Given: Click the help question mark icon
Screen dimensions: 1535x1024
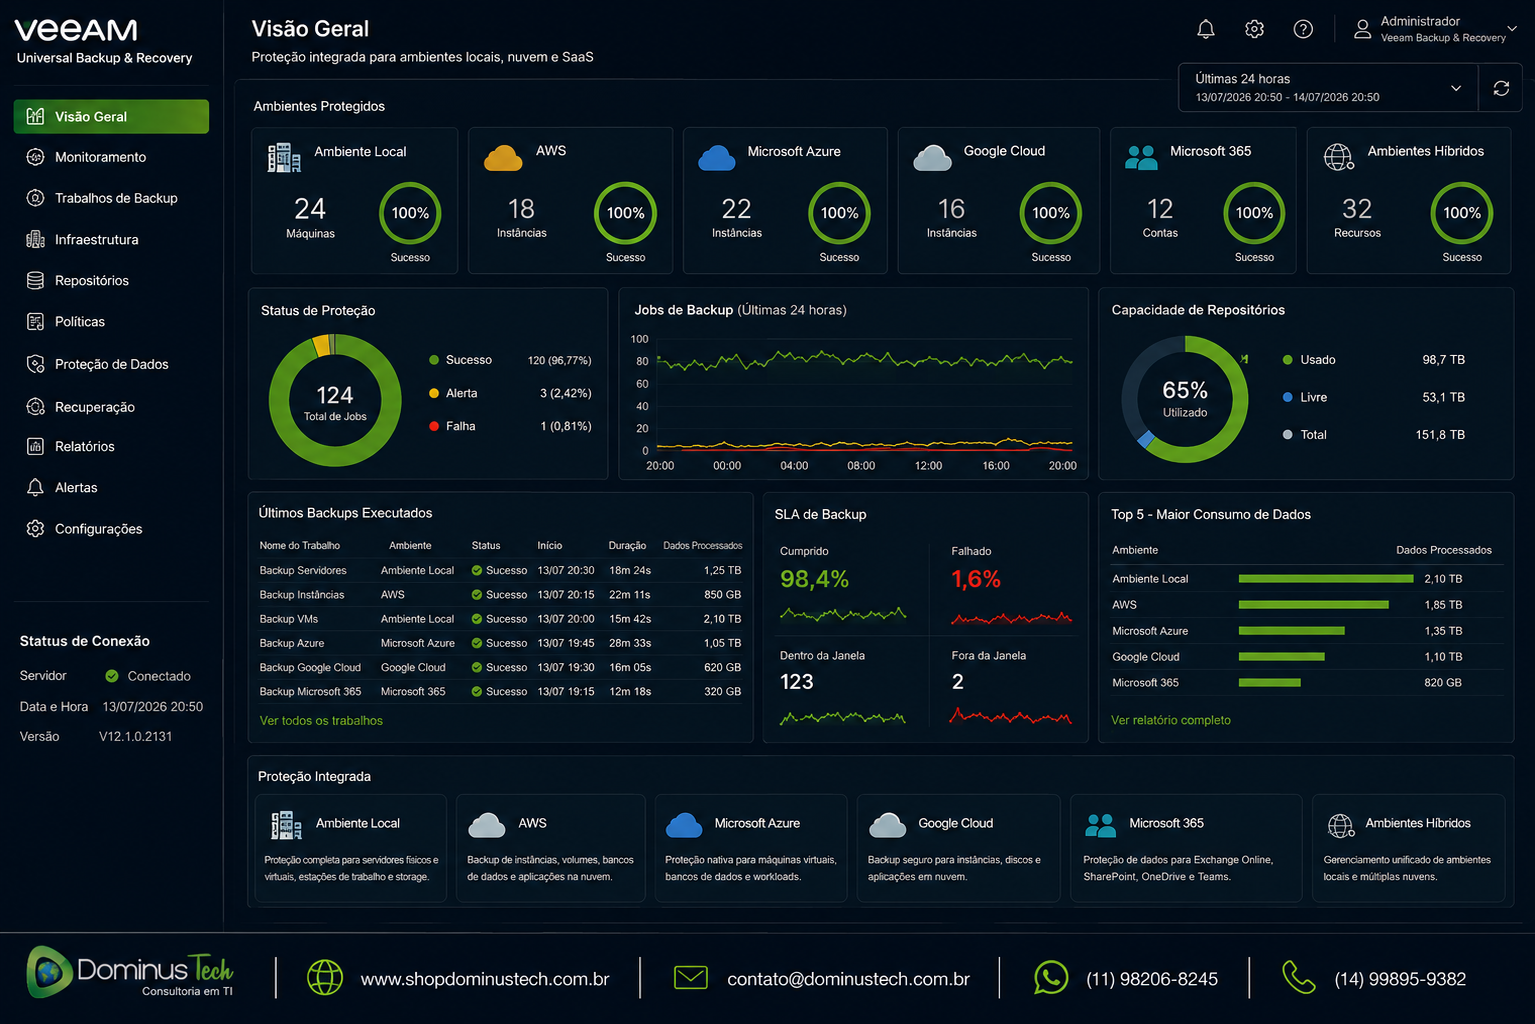Looking at the screenshot, I should pos(1303,29).
